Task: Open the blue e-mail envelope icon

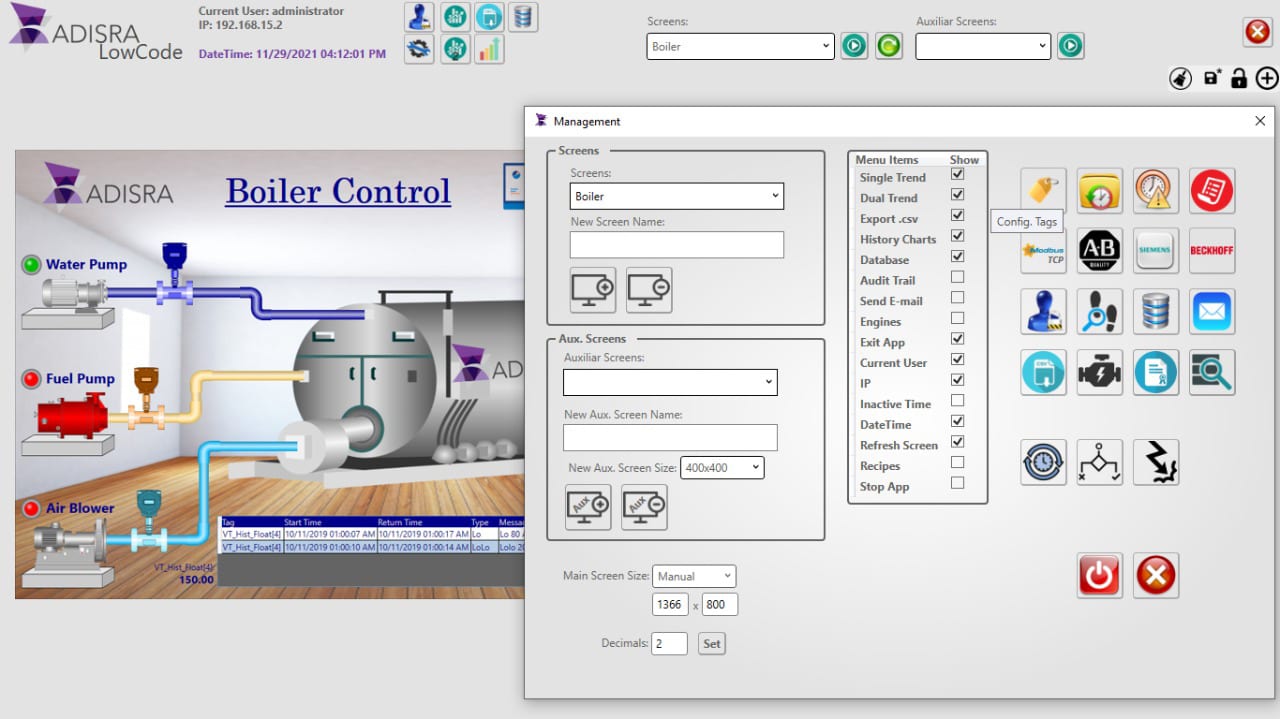Action: click(x=1212, y=311)
